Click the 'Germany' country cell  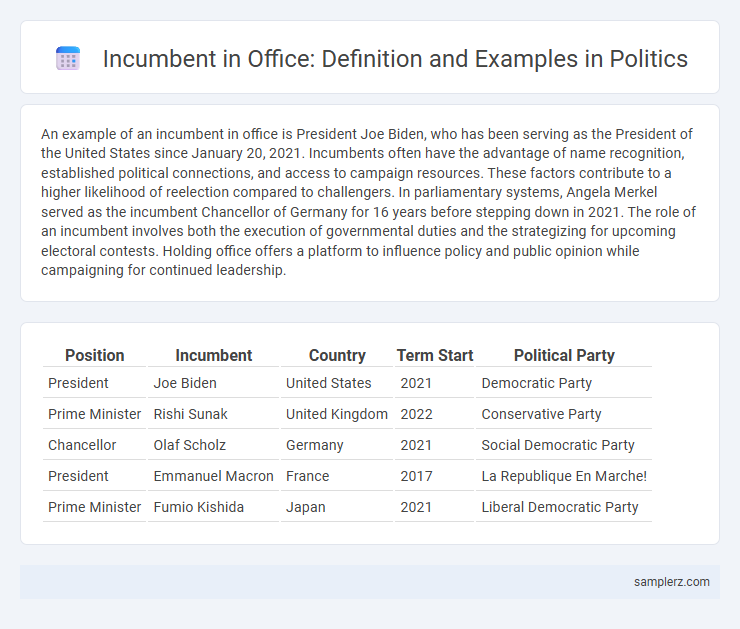tap(337, 445)
